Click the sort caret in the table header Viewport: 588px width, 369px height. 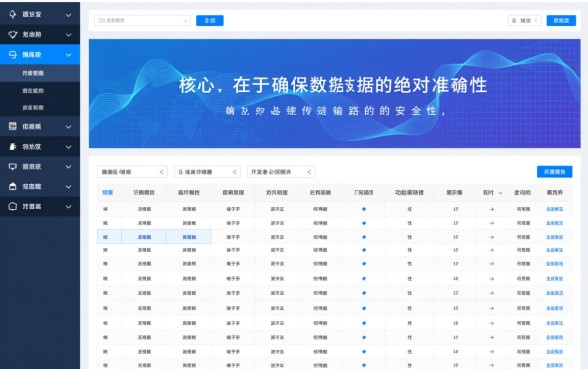pos(500,193)
